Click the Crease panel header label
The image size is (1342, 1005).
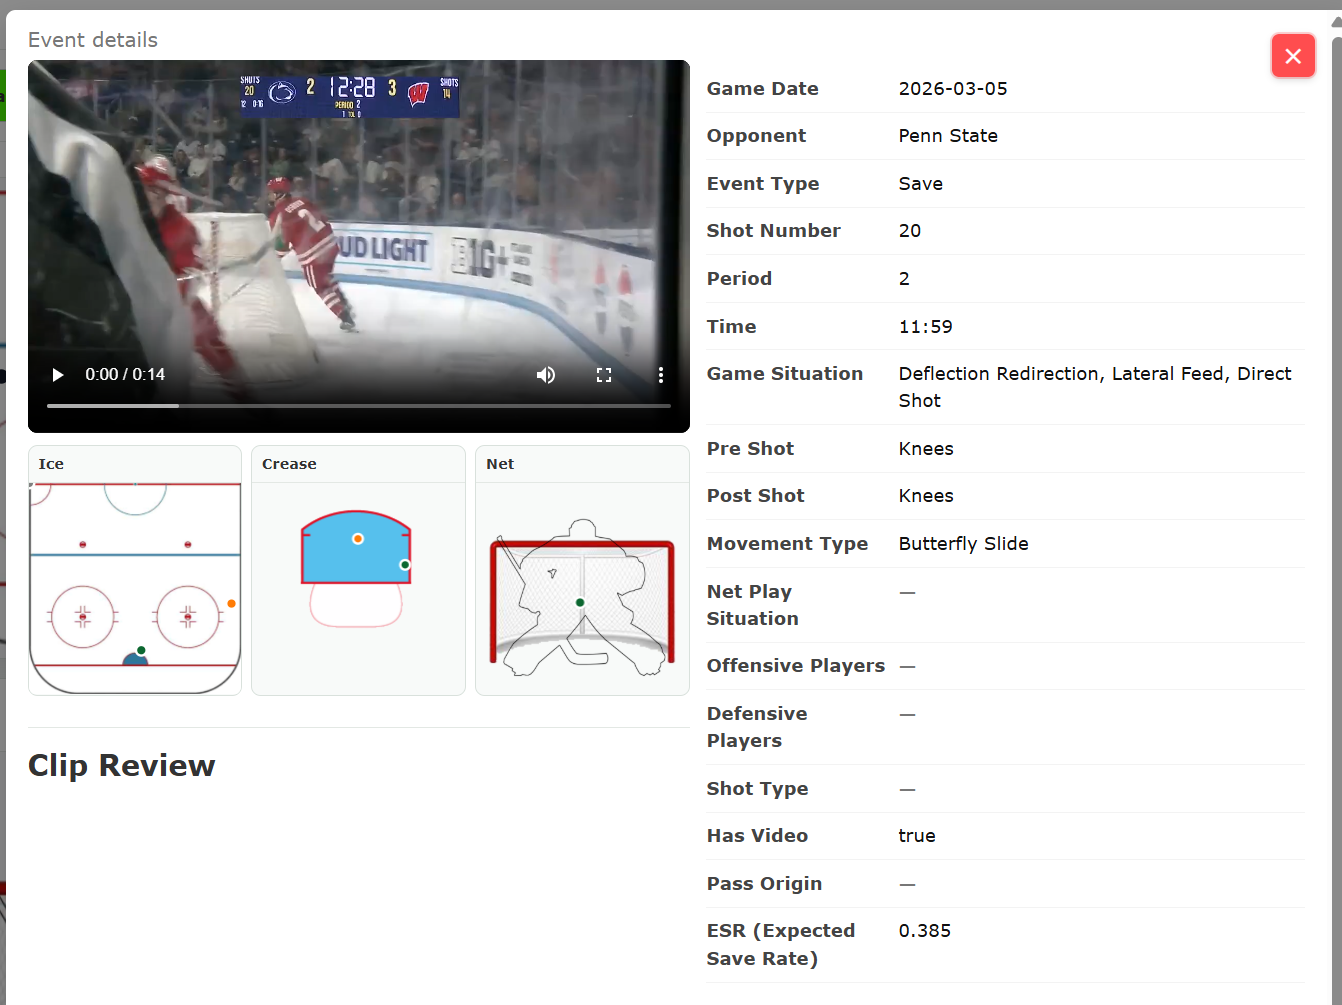[289, 464]
